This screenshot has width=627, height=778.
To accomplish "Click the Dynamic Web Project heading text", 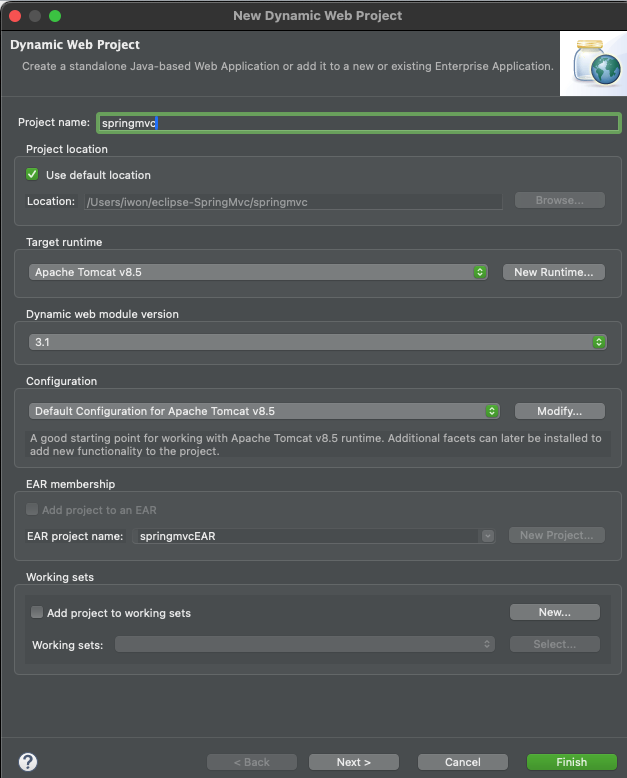I will pos(75,45).
